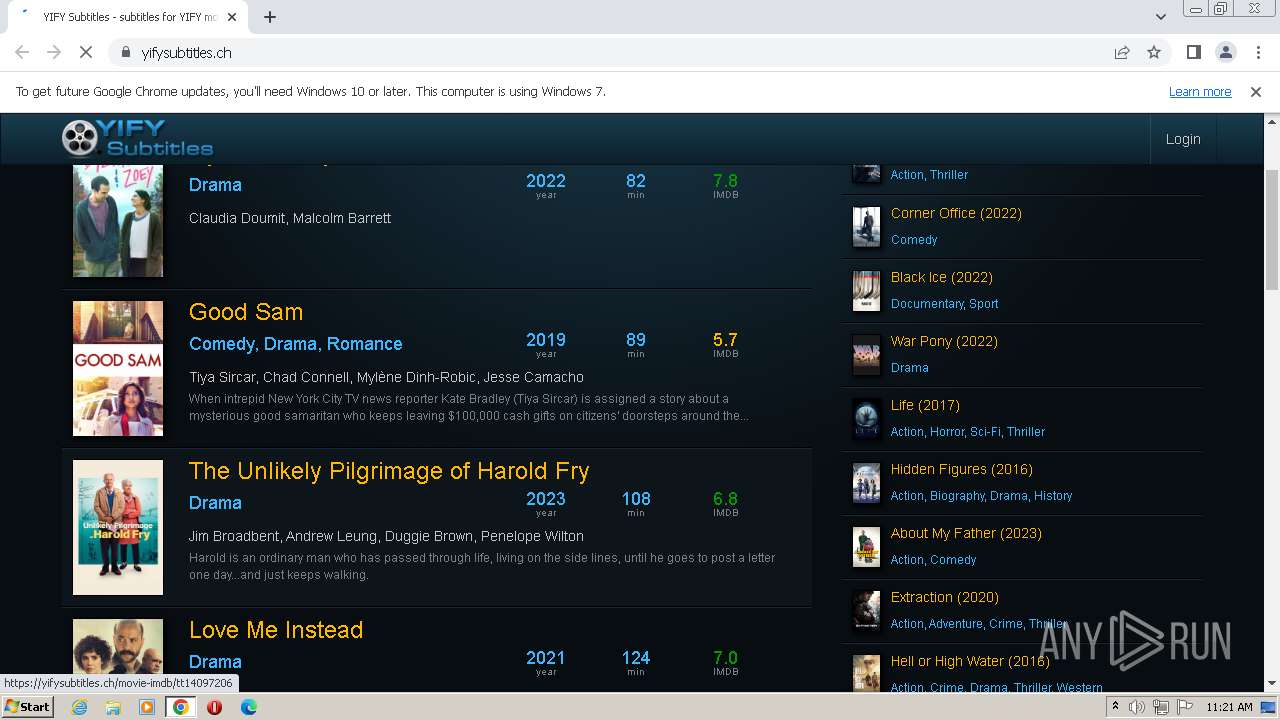The image size is (1280, 720).
Task: Open About My Father (2023) in sidebar
Action: pyautogui.click(x=966, y=533)
